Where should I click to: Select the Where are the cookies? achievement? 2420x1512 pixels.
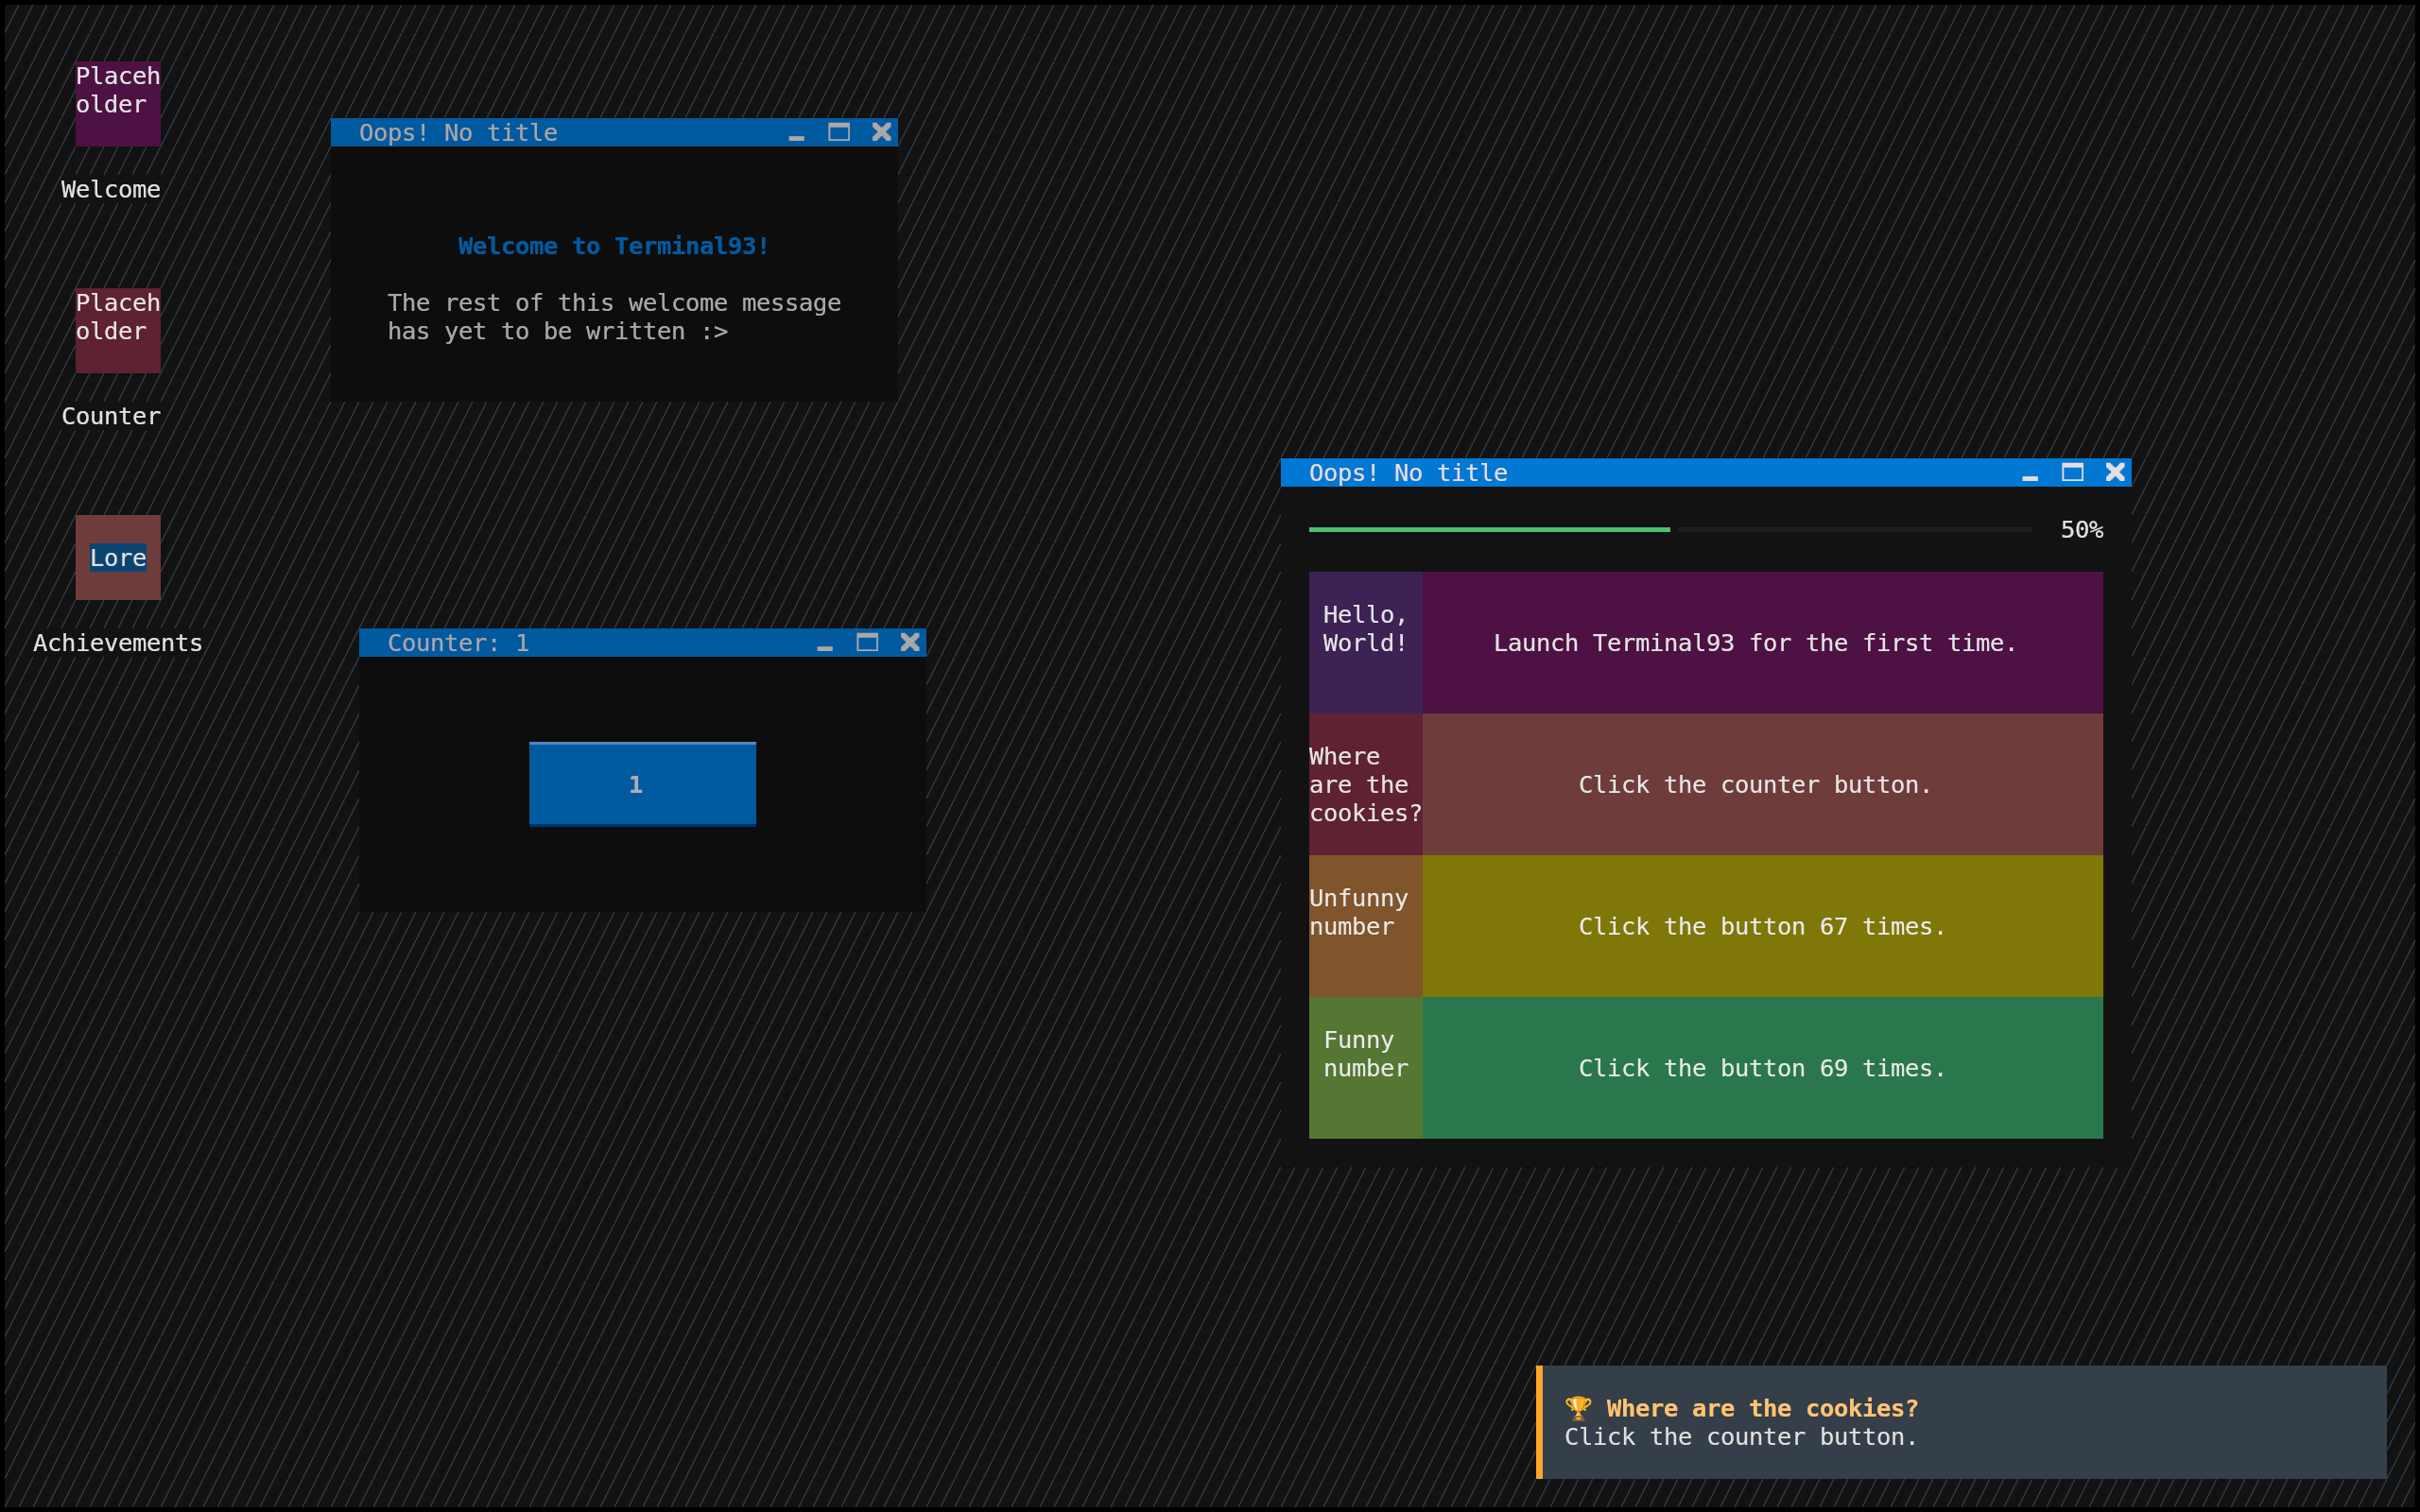tap(1705, 785)
